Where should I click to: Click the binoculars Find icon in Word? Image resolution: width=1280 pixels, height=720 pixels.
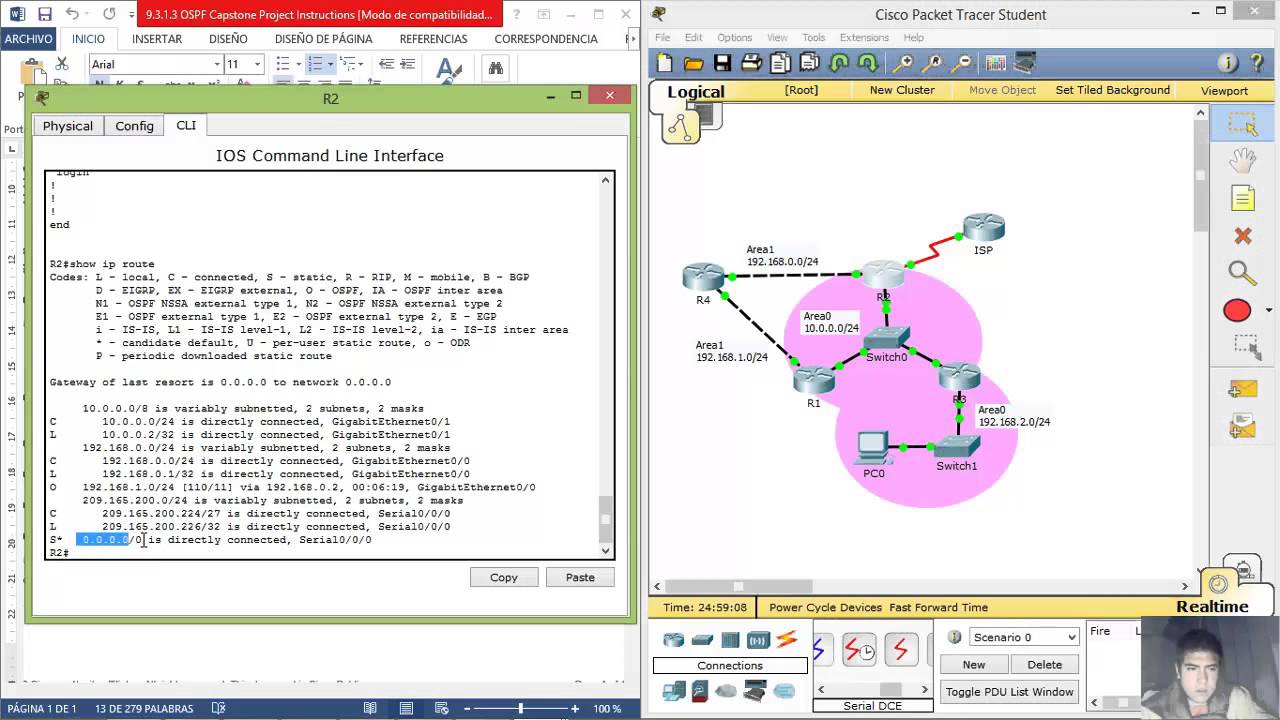[x=495, y=68]
